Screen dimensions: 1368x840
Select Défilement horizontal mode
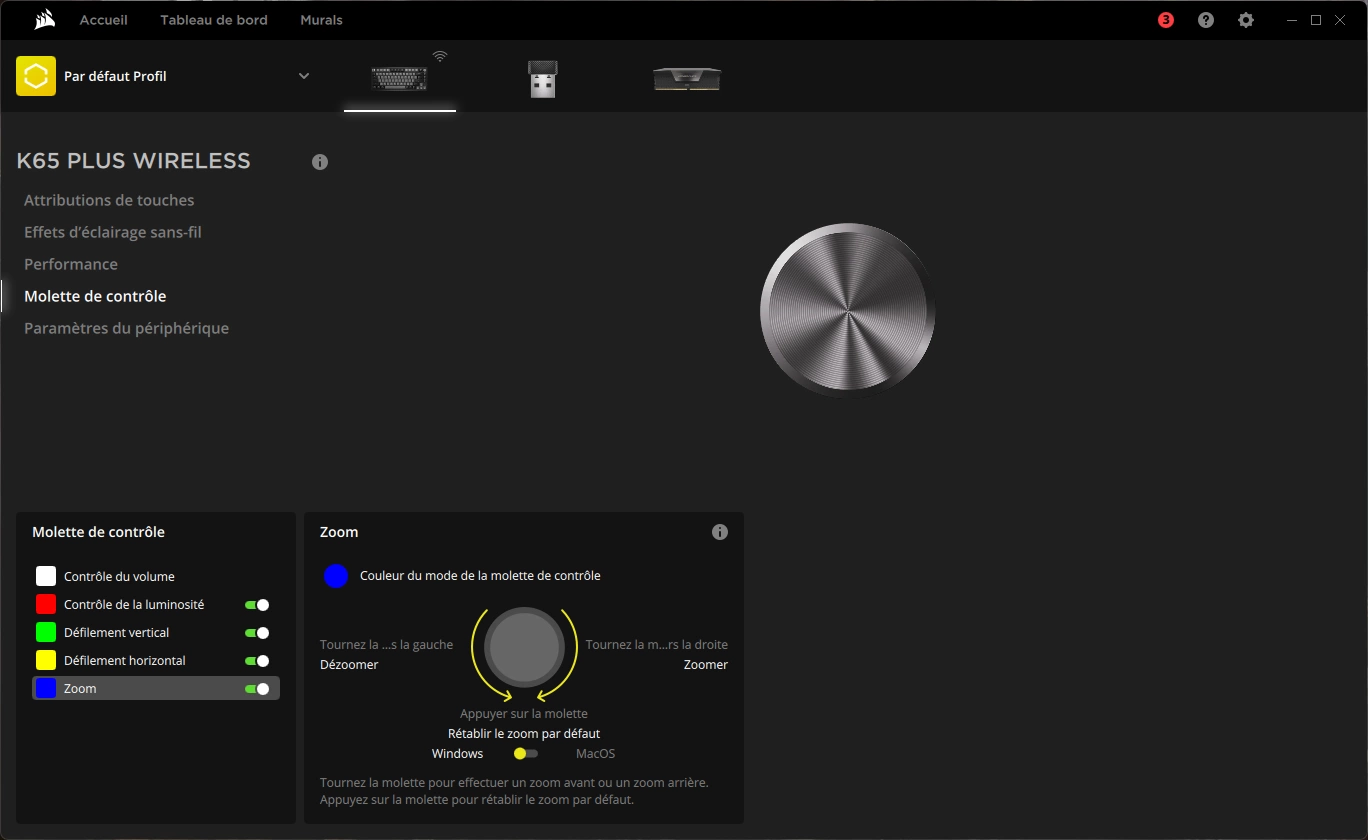coord(125,661)
